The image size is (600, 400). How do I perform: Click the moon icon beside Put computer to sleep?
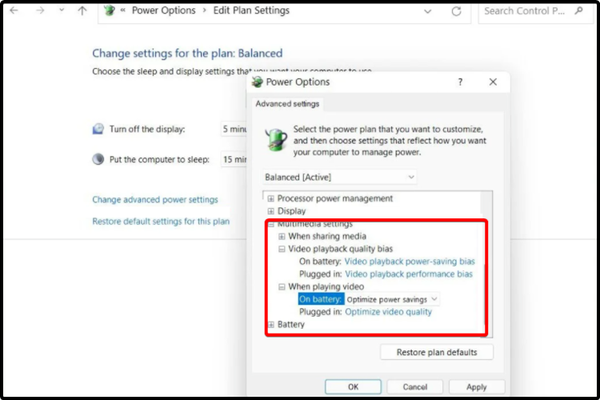[98, 159]
